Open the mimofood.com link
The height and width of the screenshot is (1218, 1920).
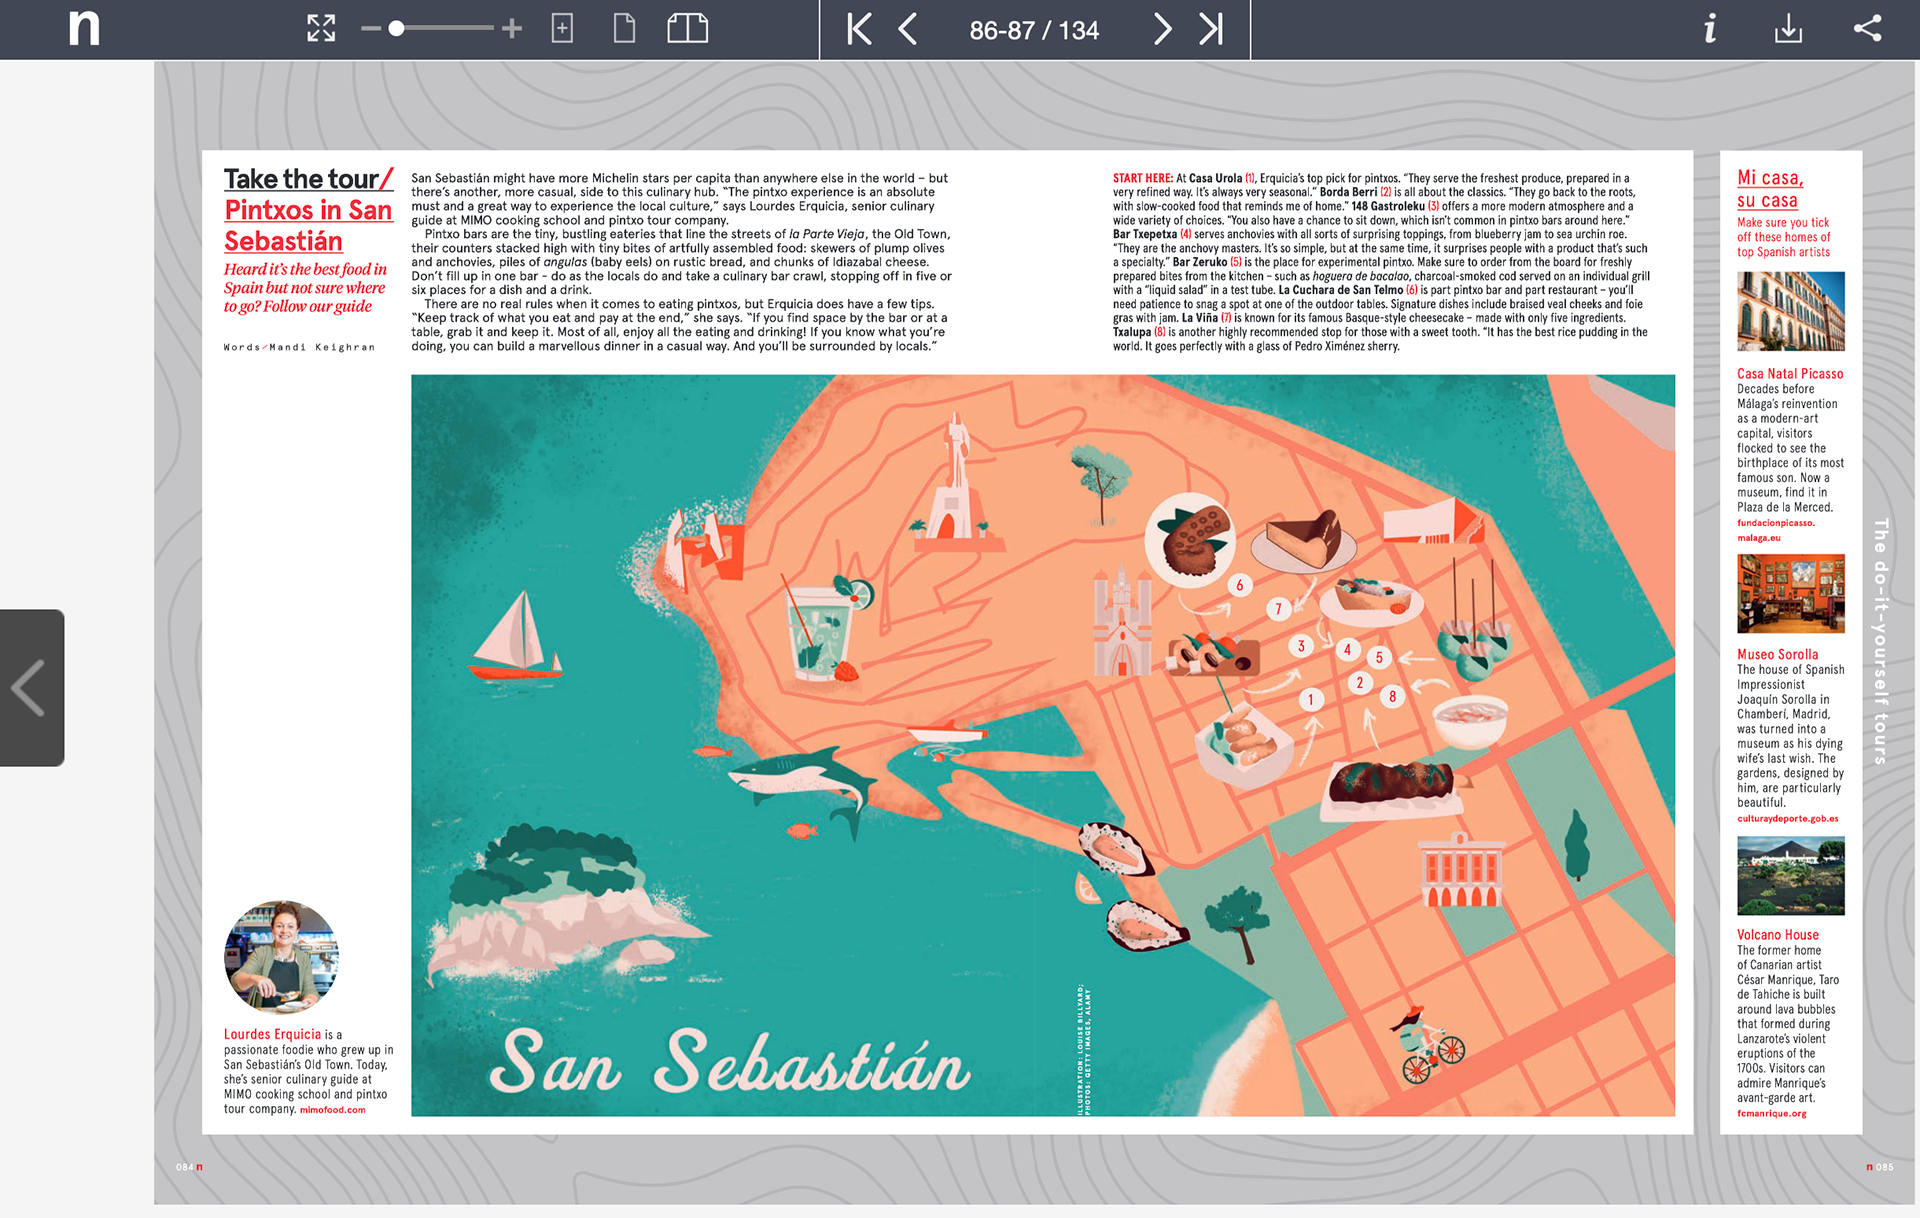332,1110
